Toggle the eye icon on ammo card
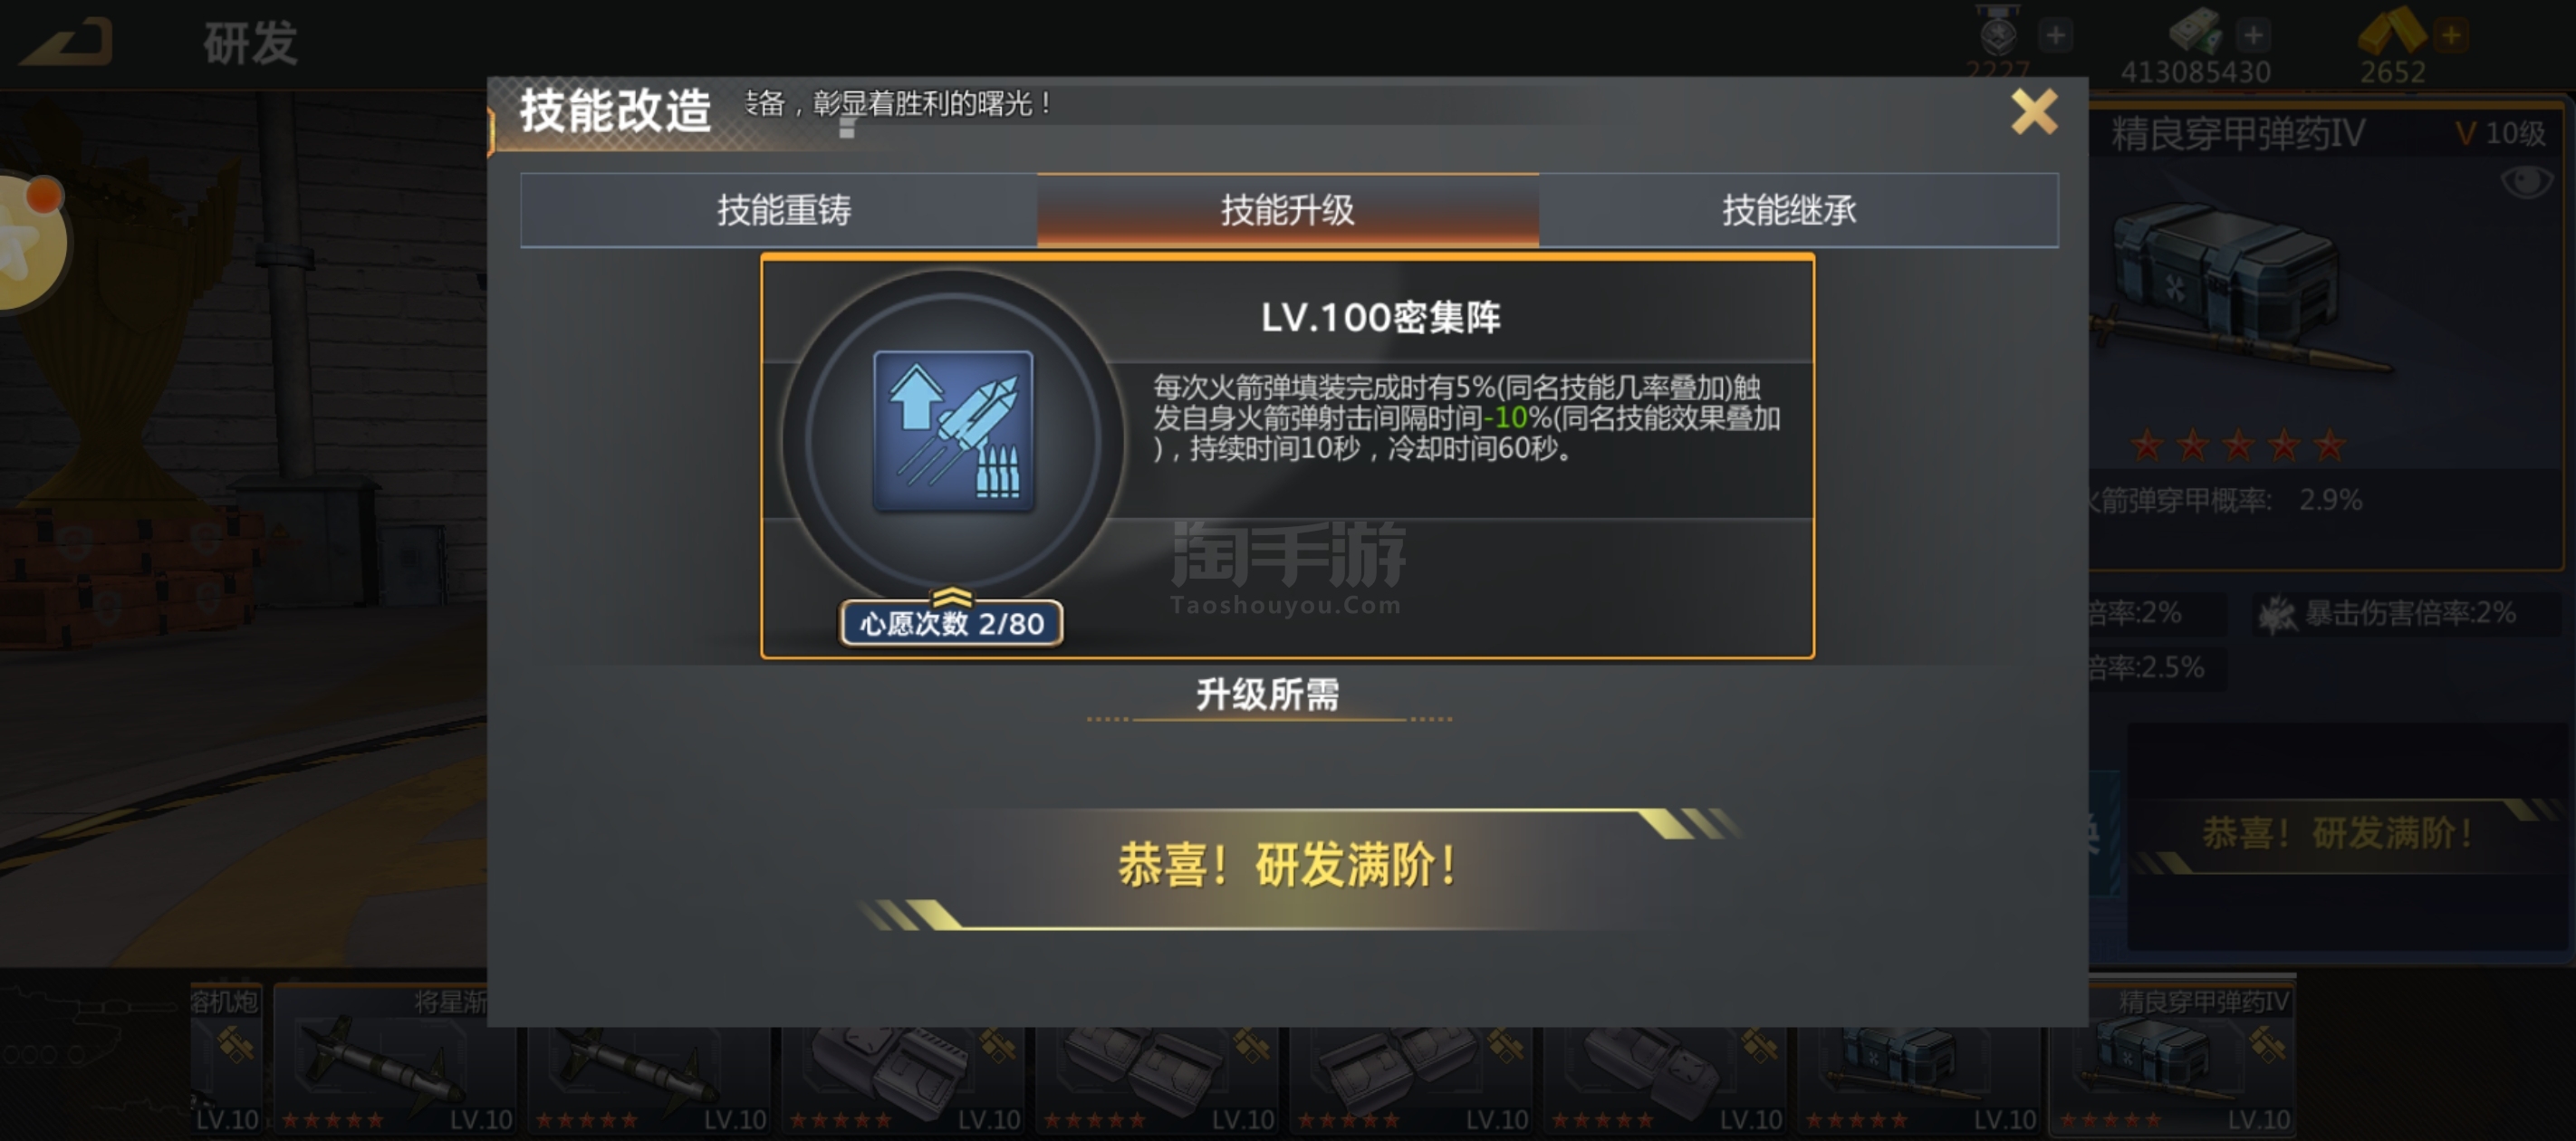This screenshot has height=1141, width=2576. [x=2525, y=182]
